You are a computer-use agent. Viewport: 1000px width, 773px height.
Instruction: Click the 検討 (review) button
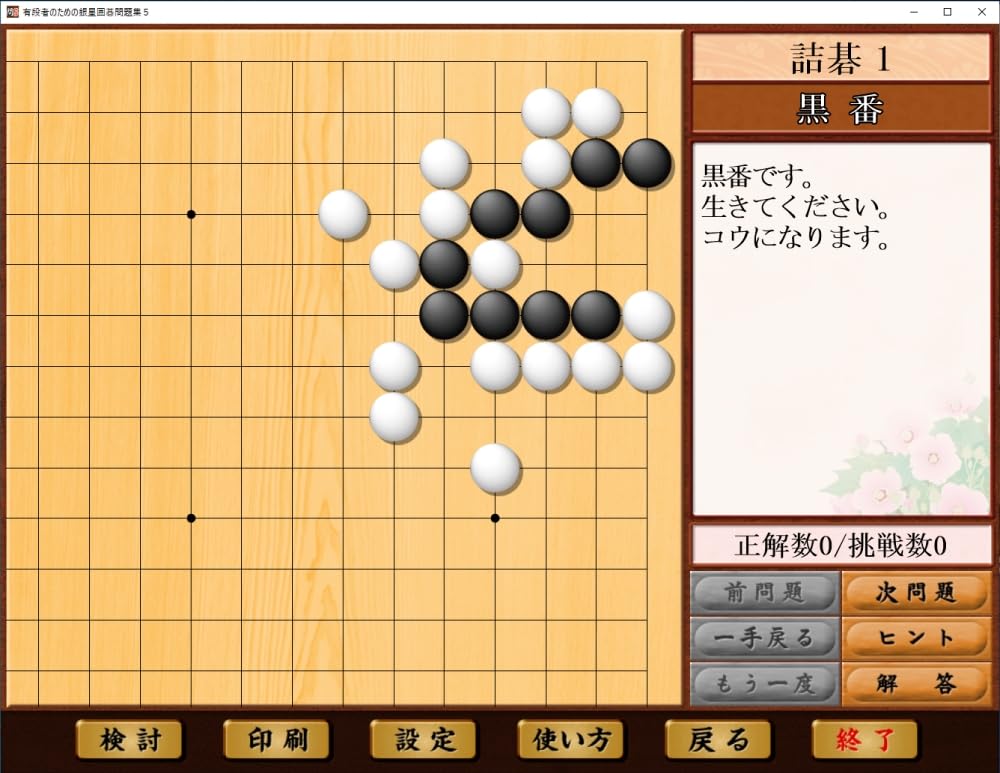115,740
